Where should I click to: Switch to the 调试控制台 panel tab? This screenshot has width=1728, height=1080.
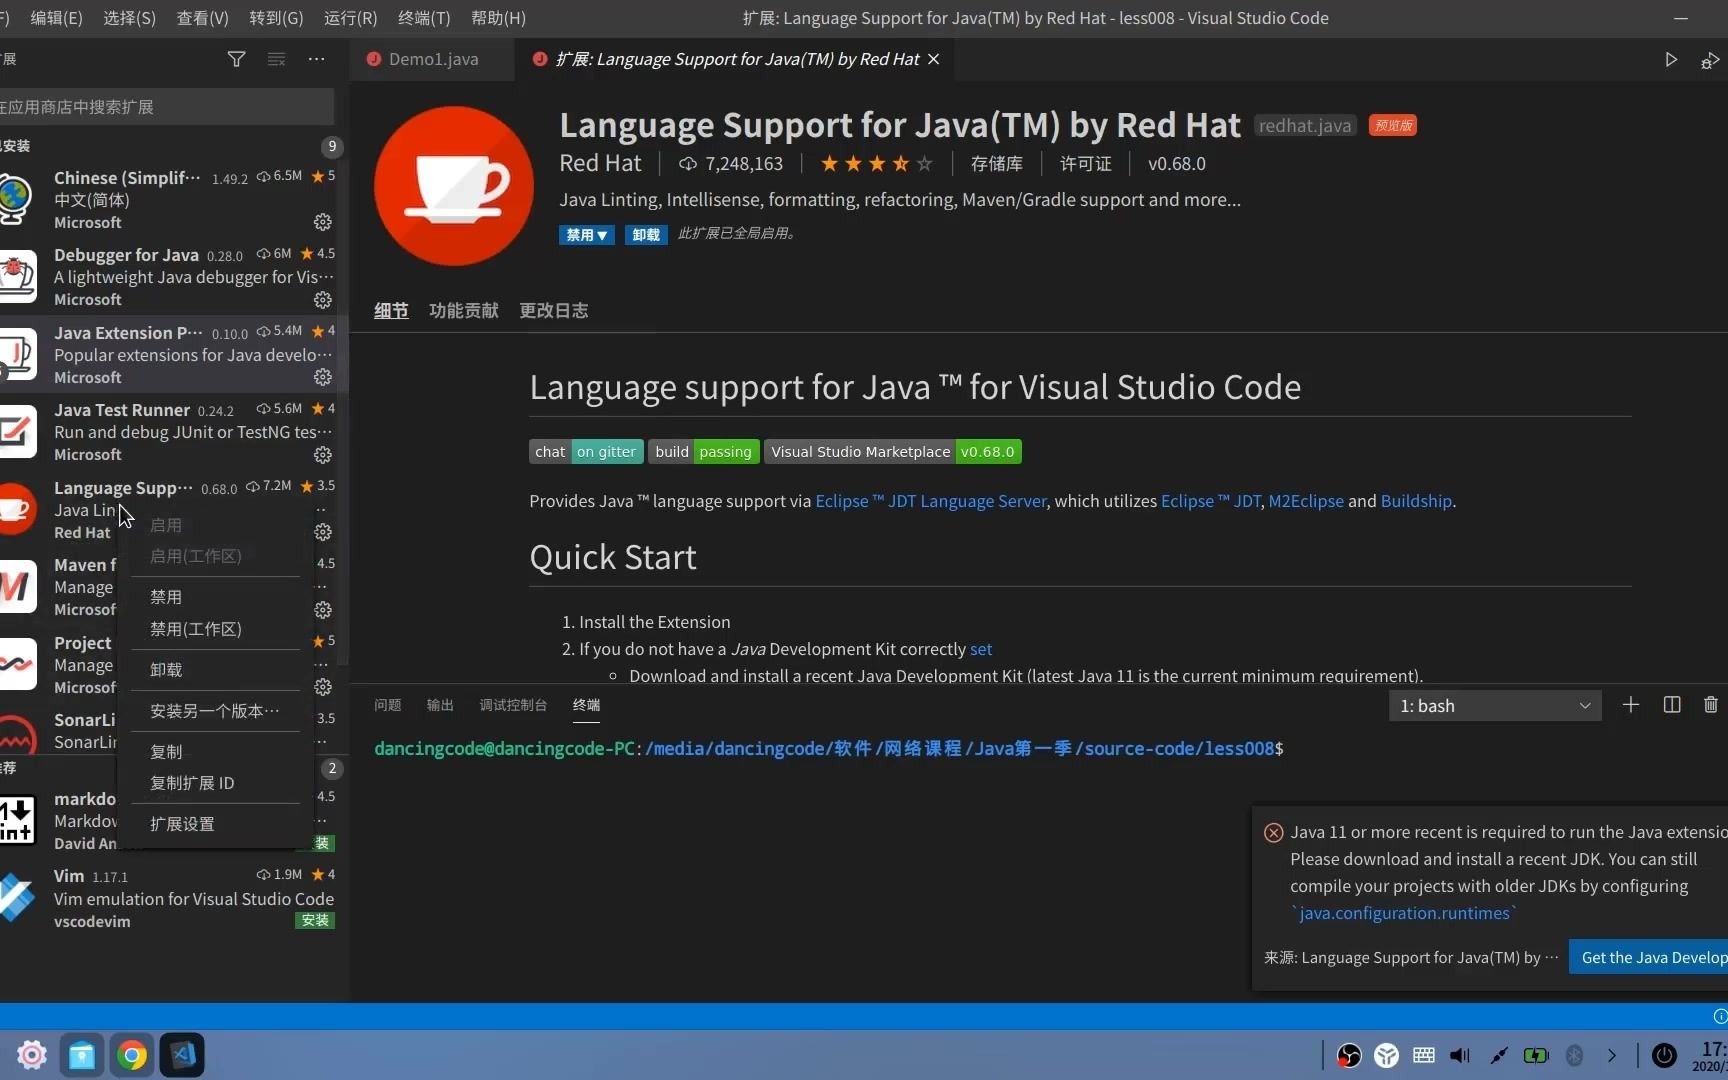click(513, 705)
